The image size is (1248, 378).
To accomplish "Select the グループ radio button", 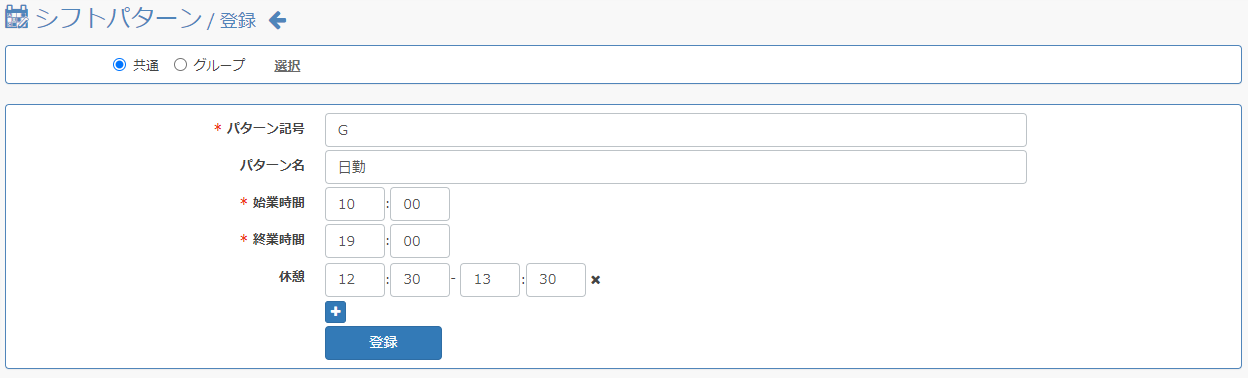I will 180,65.
